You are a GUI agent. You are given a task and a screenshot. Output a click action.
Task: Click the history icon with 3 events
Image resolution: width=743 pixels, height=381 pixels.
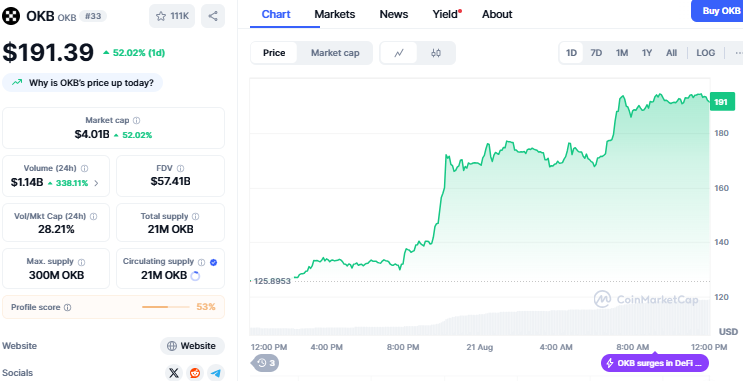265,363
